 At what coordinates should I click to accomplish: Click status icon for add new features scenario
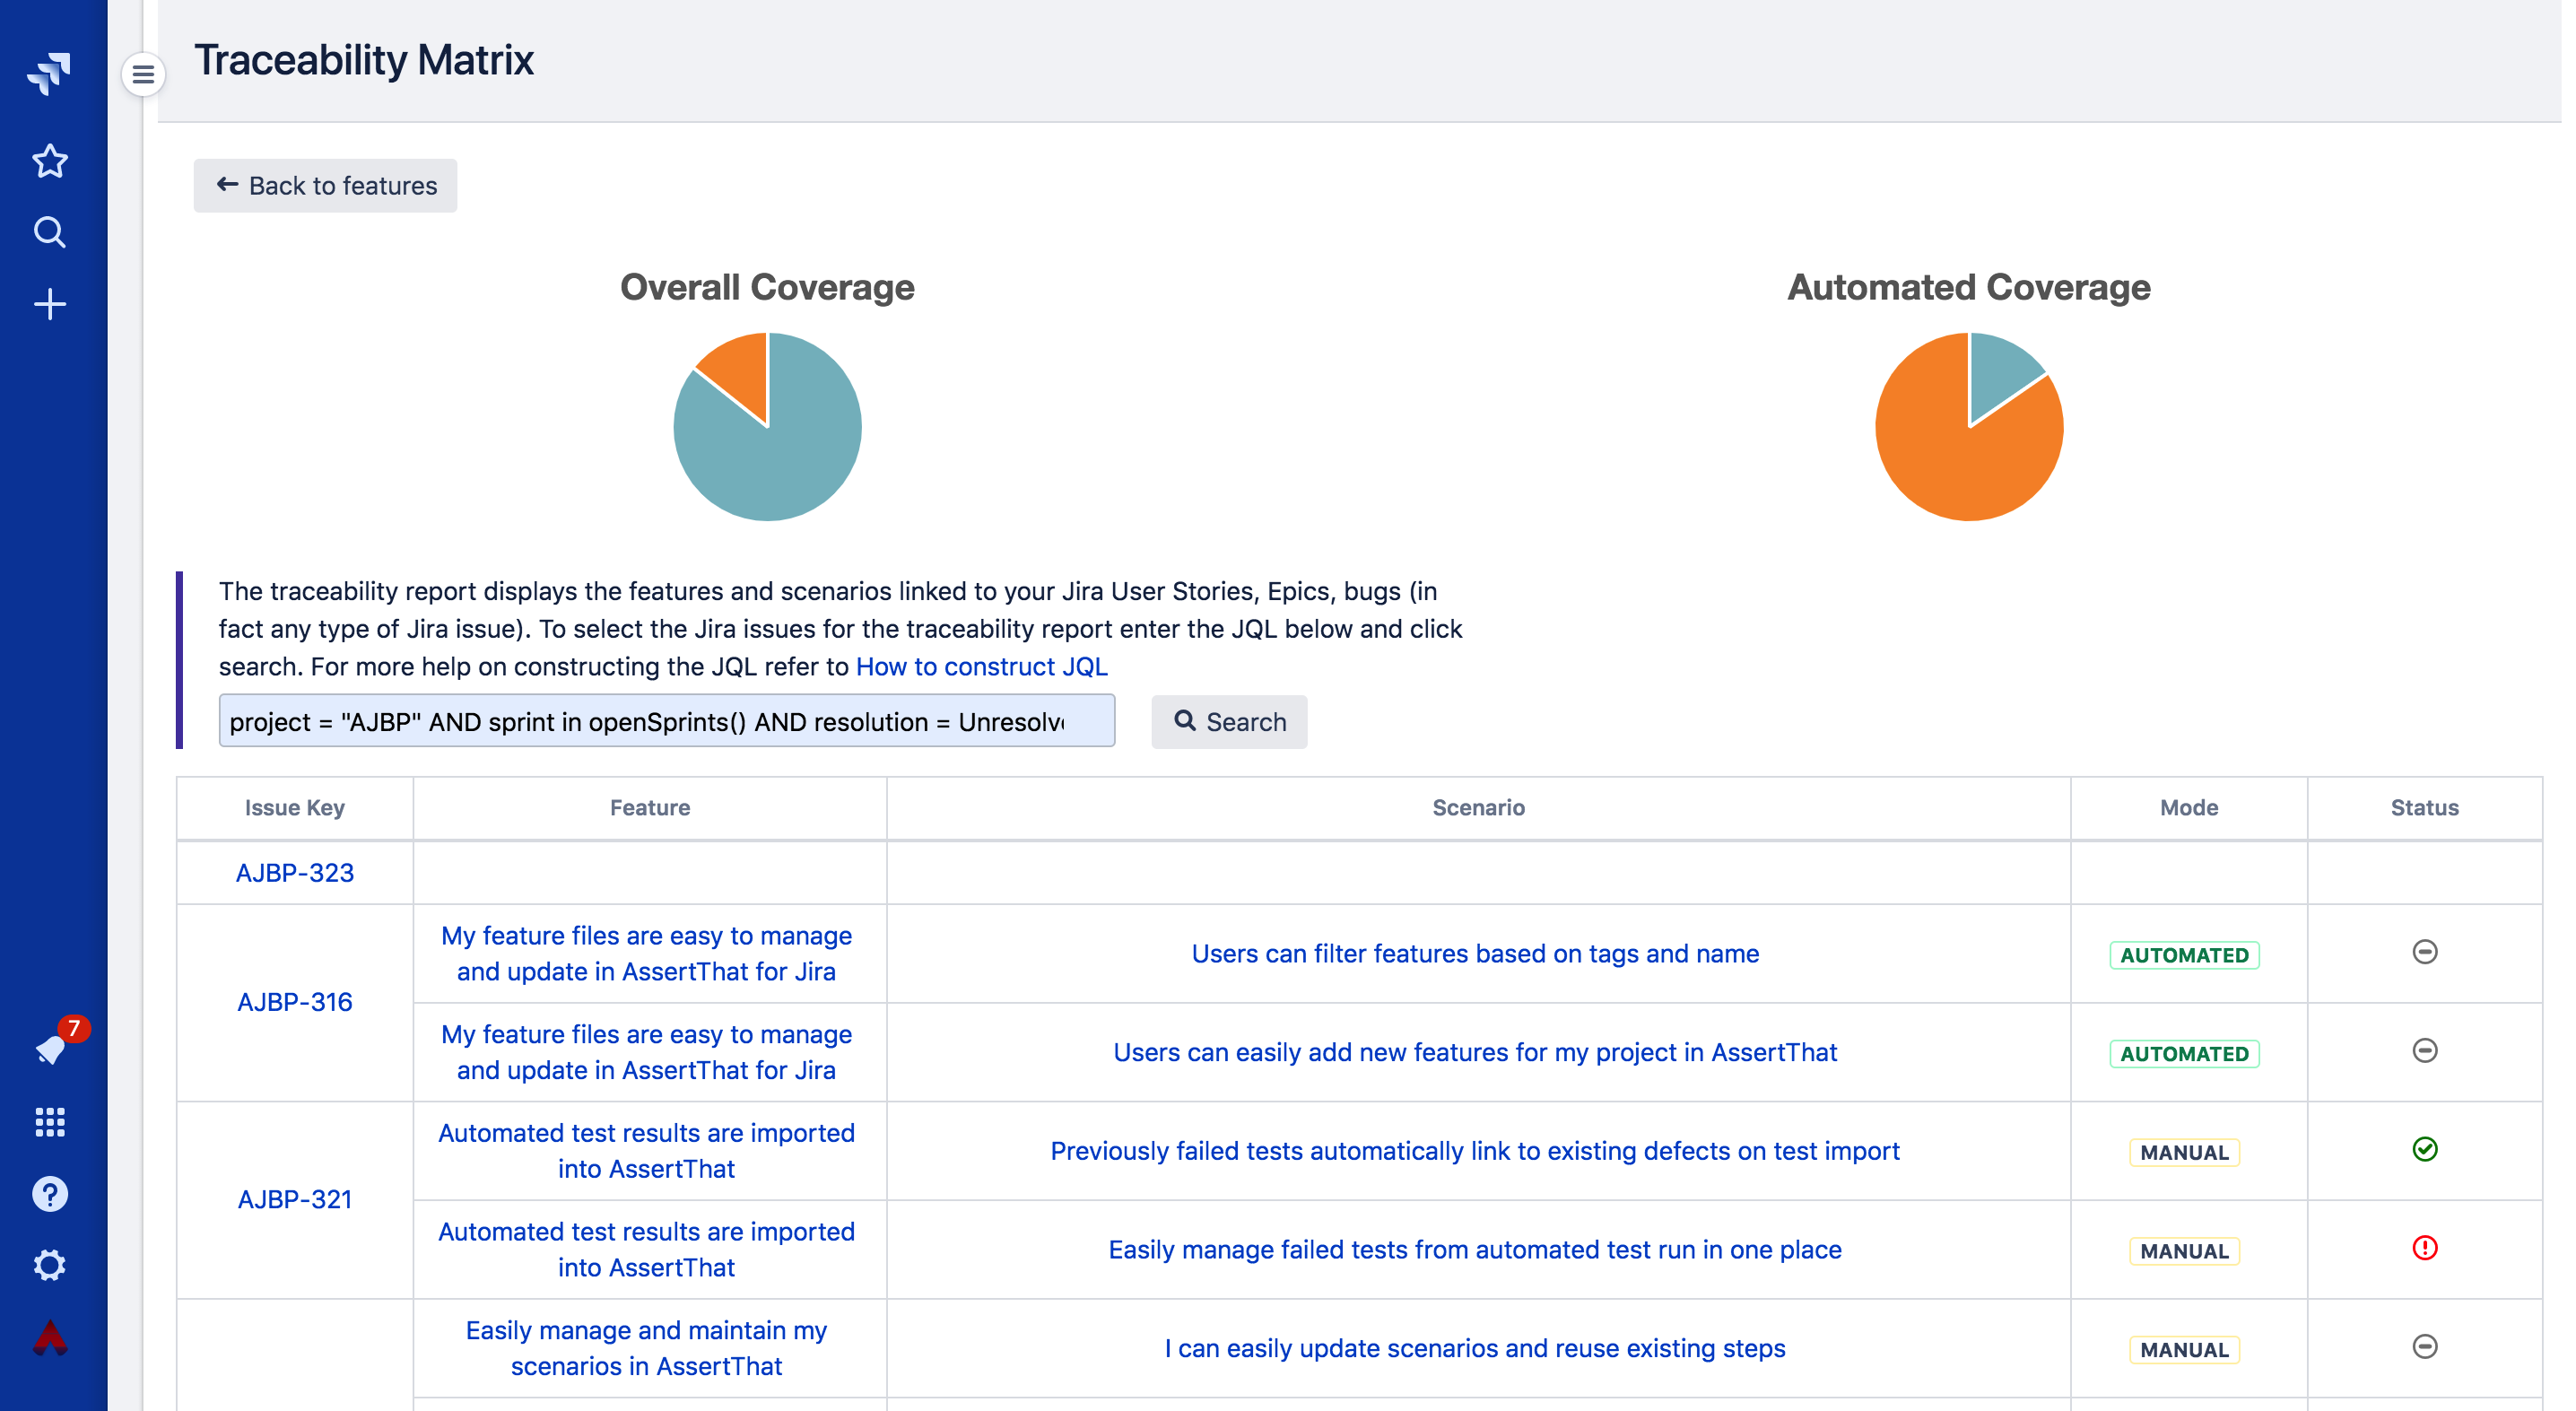(x=2424, y=1050)
